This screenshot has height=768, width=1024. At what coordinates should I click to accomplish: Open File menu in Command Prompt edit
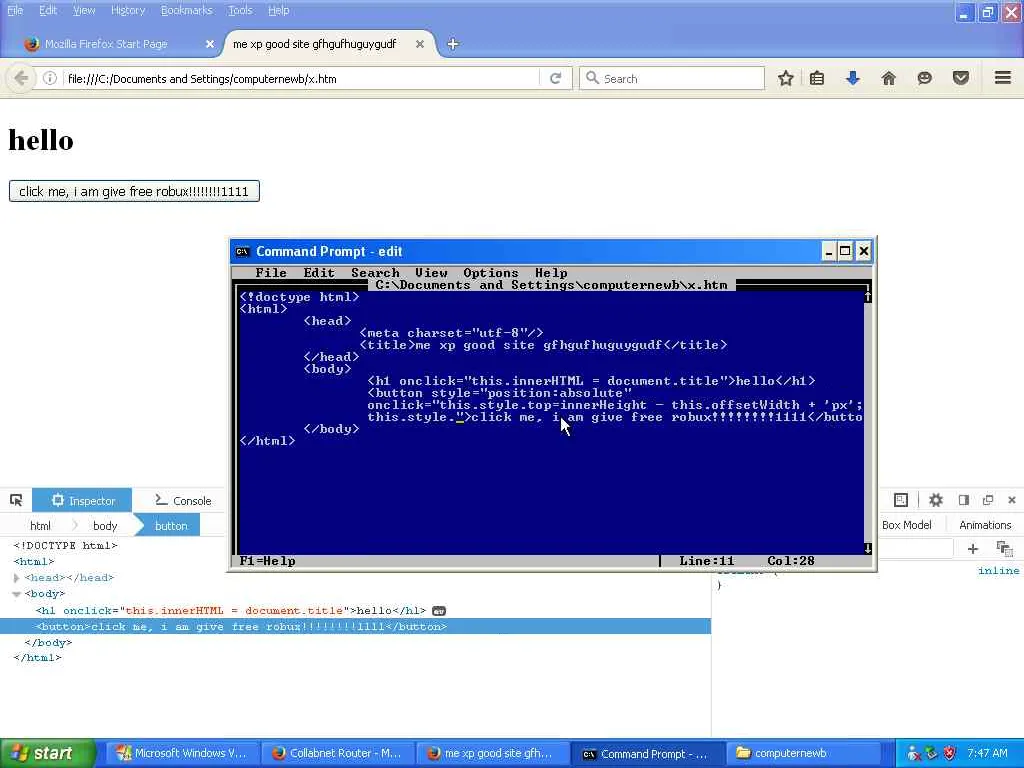tap(270, 273)
